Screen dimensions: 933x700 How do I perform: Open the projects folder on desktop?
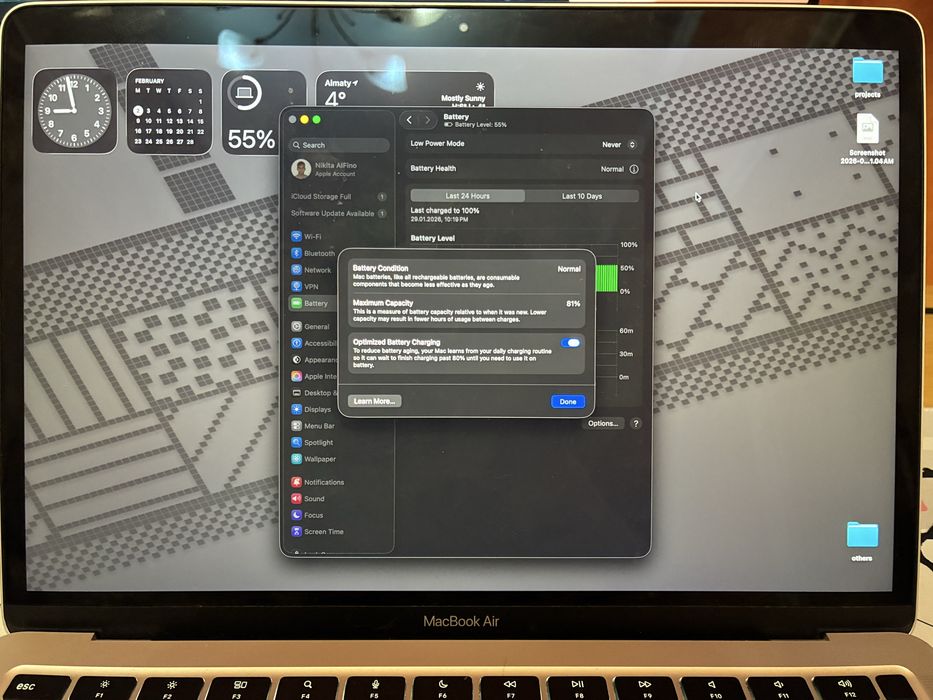click(x=868, y=76)
